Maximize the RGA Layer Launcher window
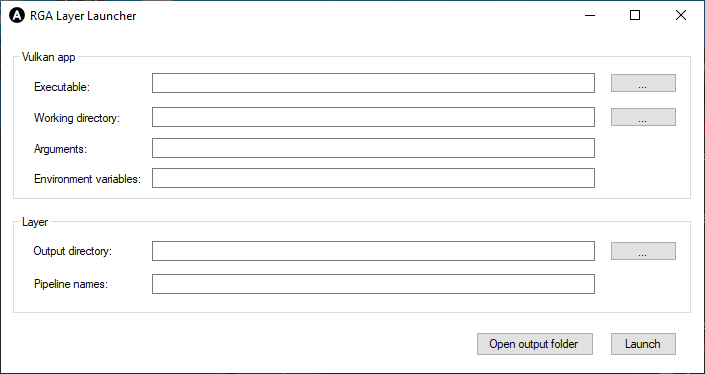 pos(635,15)
